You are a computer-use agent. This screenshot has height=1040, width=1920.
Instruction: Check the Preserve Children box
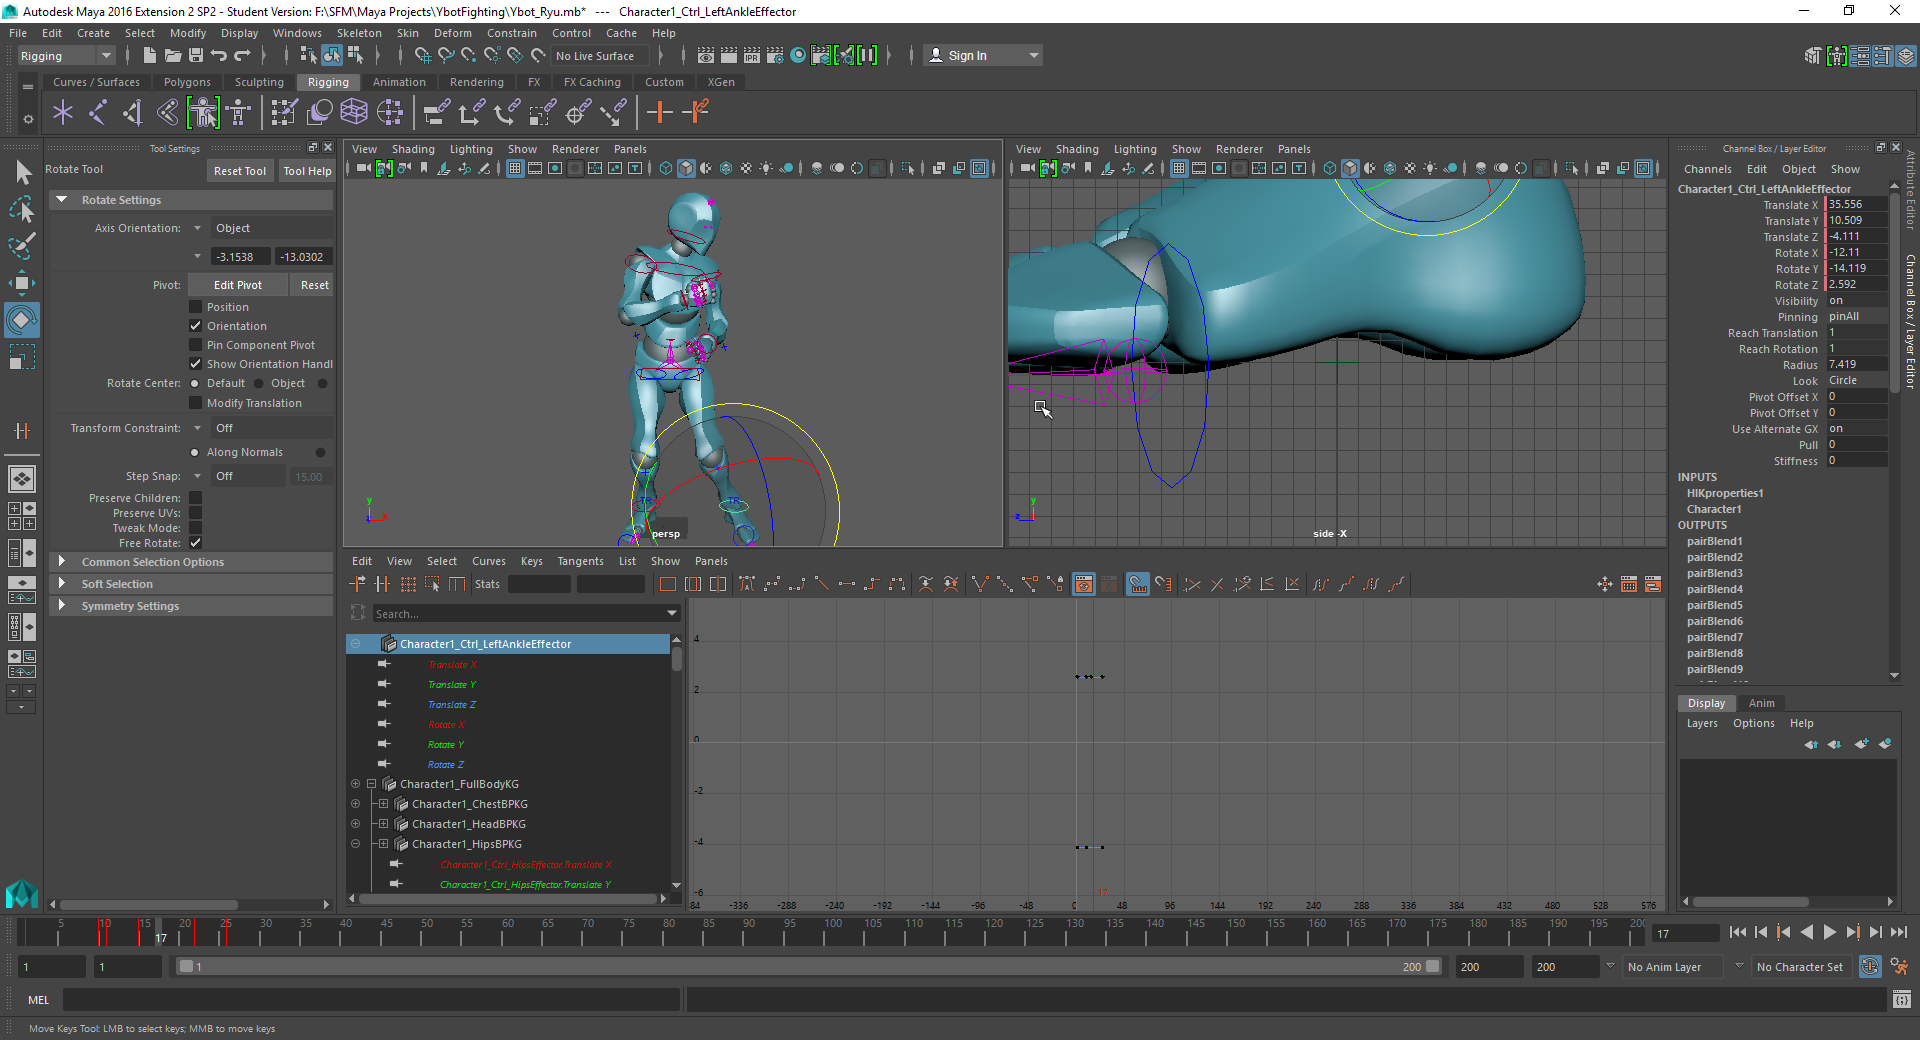point(196,498)
